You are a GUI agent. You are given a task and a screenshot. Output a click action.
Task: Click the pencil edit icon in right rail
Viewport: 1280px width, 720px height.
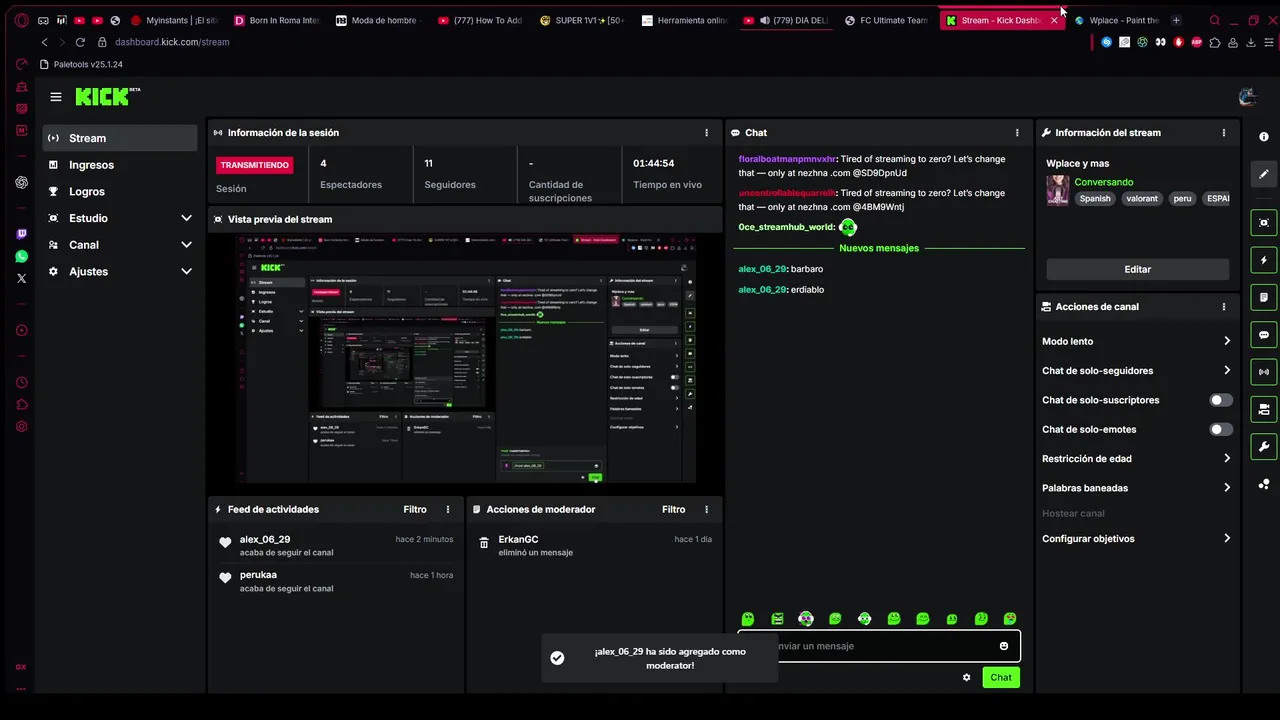tap(1264, 174)
